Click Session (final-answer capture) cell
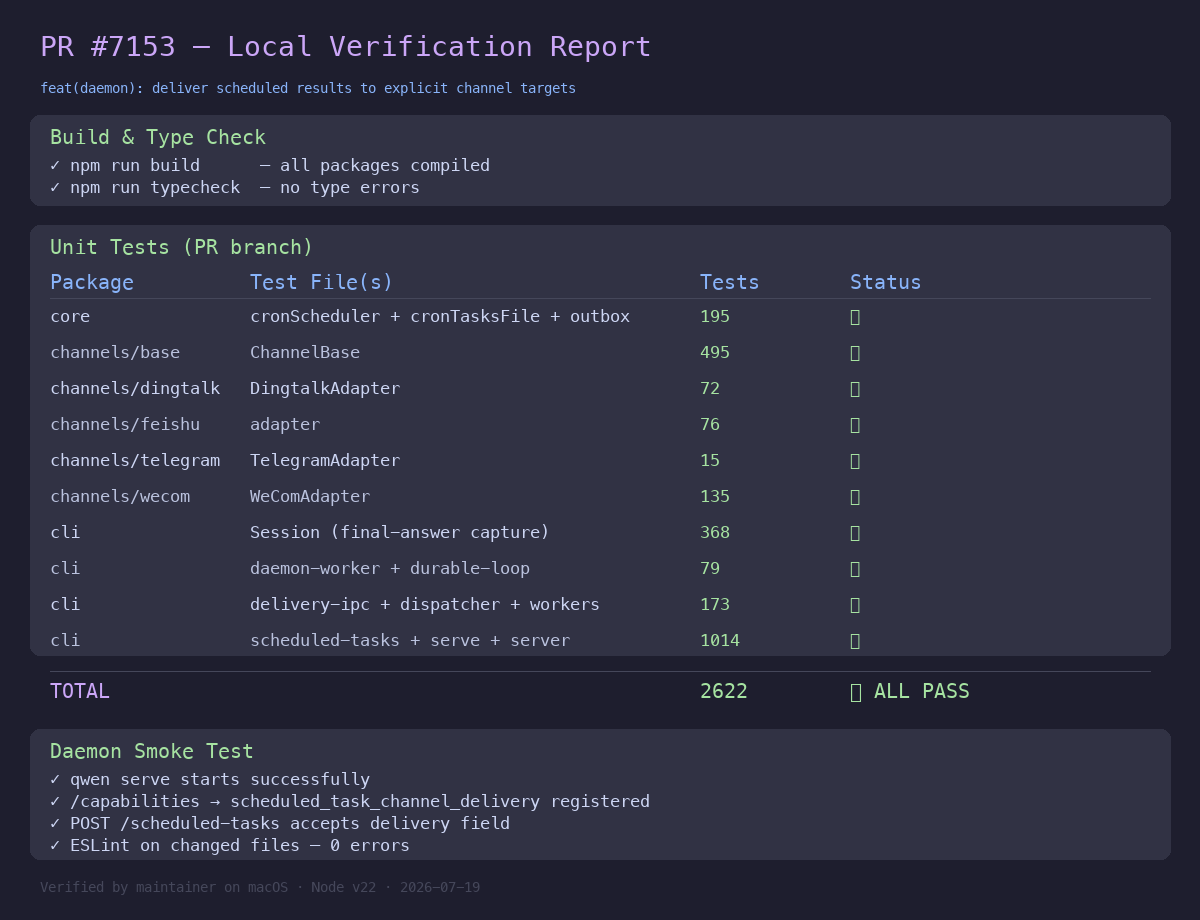Image resolution: width=1200 pixels, height=920 pixels. tap(400, 532)
